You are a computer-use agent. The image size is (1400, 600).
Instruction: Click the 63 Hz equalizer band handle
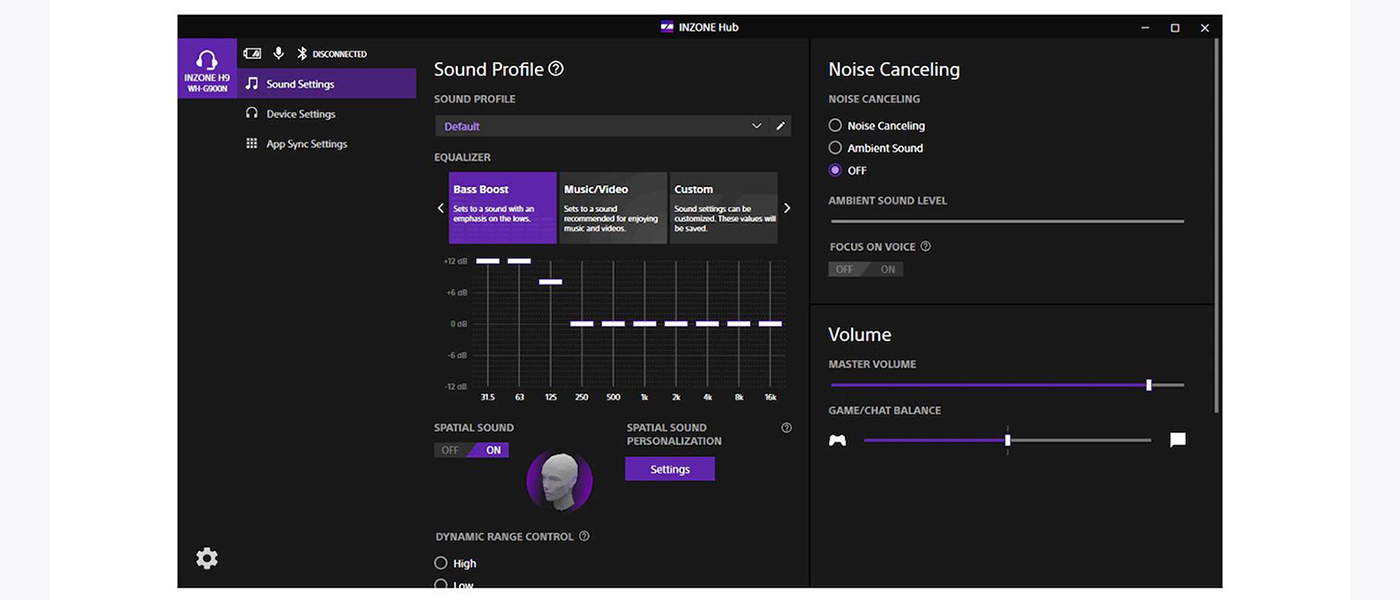(x=519, y=261)
